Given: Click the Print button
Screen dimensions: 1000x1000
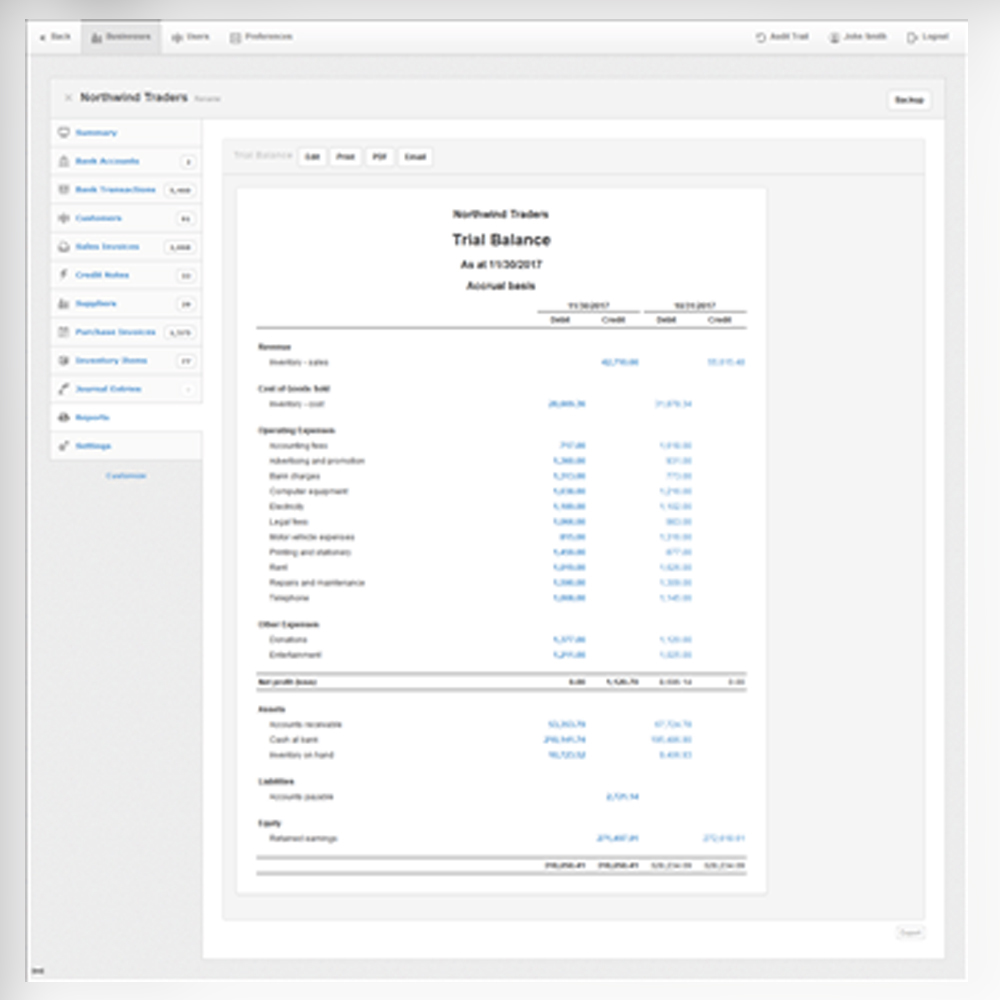Looking at the screenshot, I should pyautogui.click(x=346, y=157).
